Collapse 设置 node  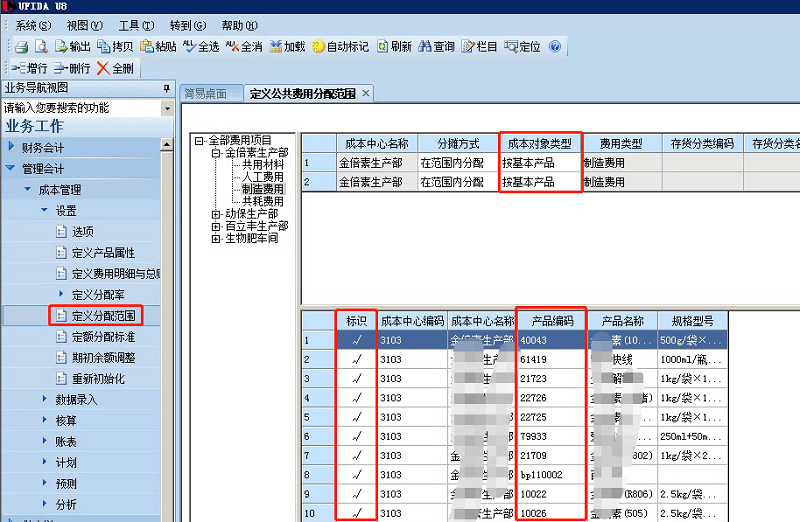pyautogui.click(x=44, y=210)
